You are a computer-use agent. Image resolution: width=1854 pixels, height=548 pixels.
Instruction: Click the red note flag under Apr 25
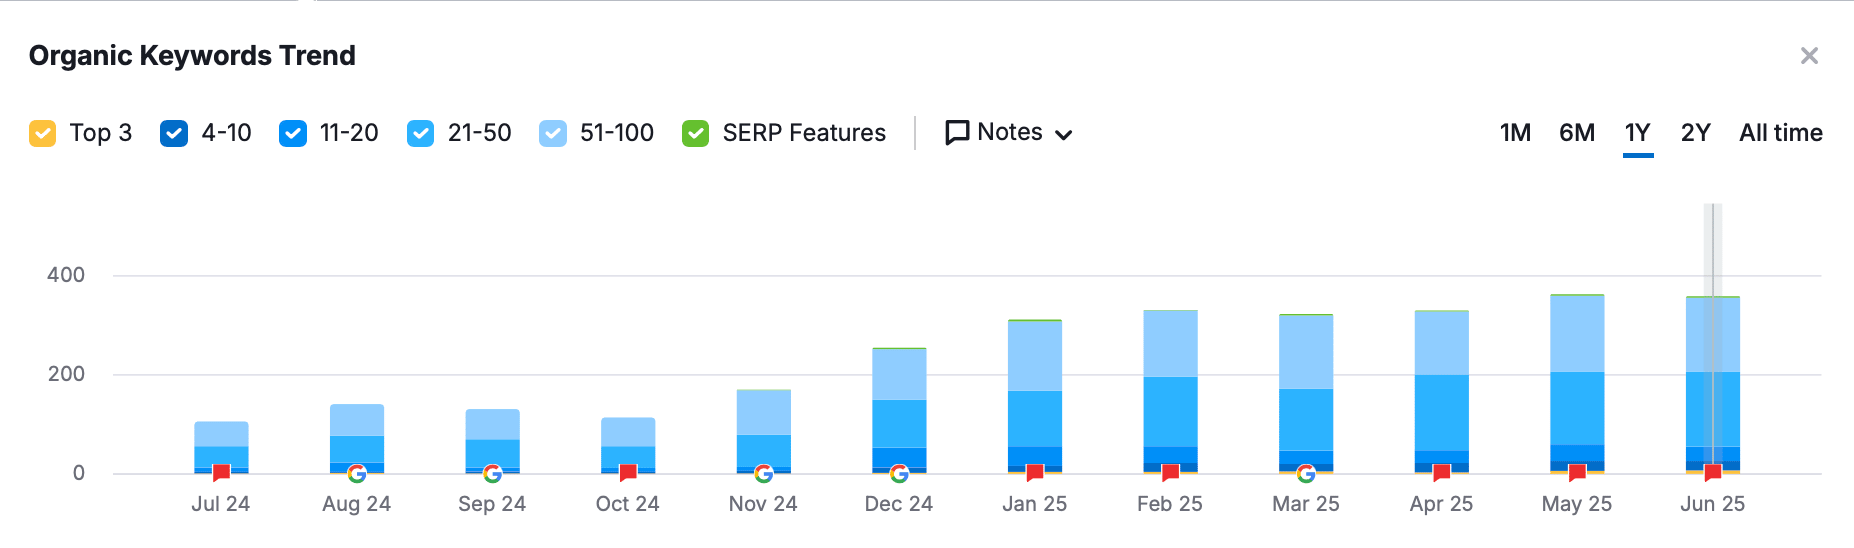tap(1441, 473)
